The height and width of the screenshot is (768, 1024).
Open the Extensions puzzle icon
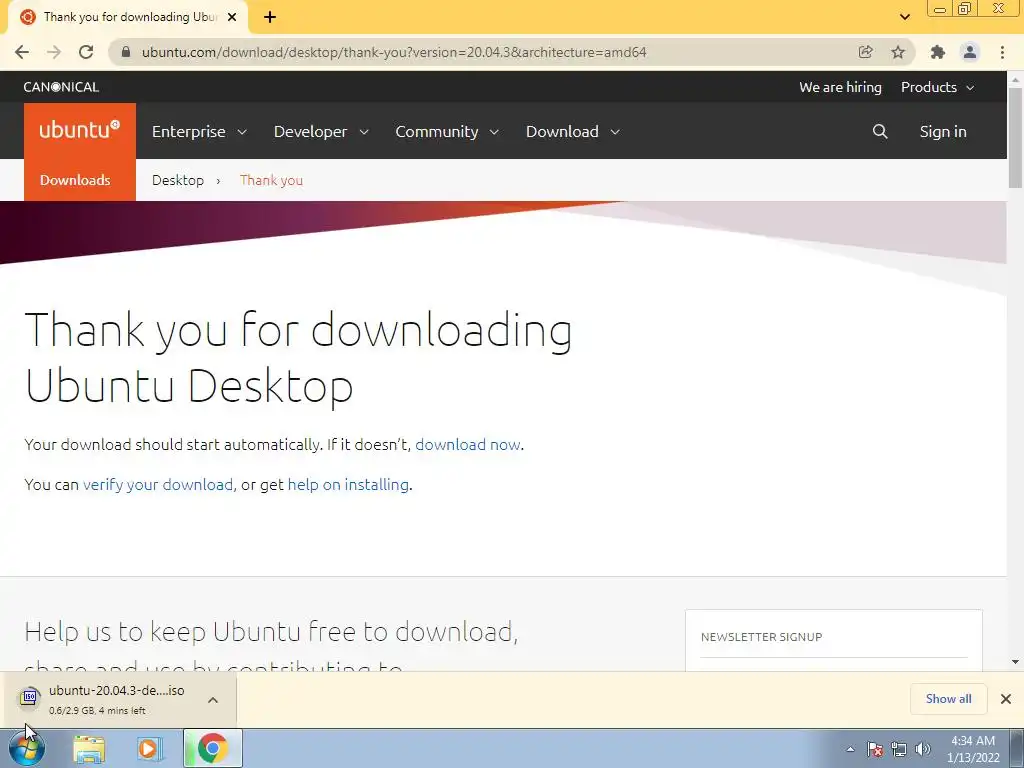938,52
